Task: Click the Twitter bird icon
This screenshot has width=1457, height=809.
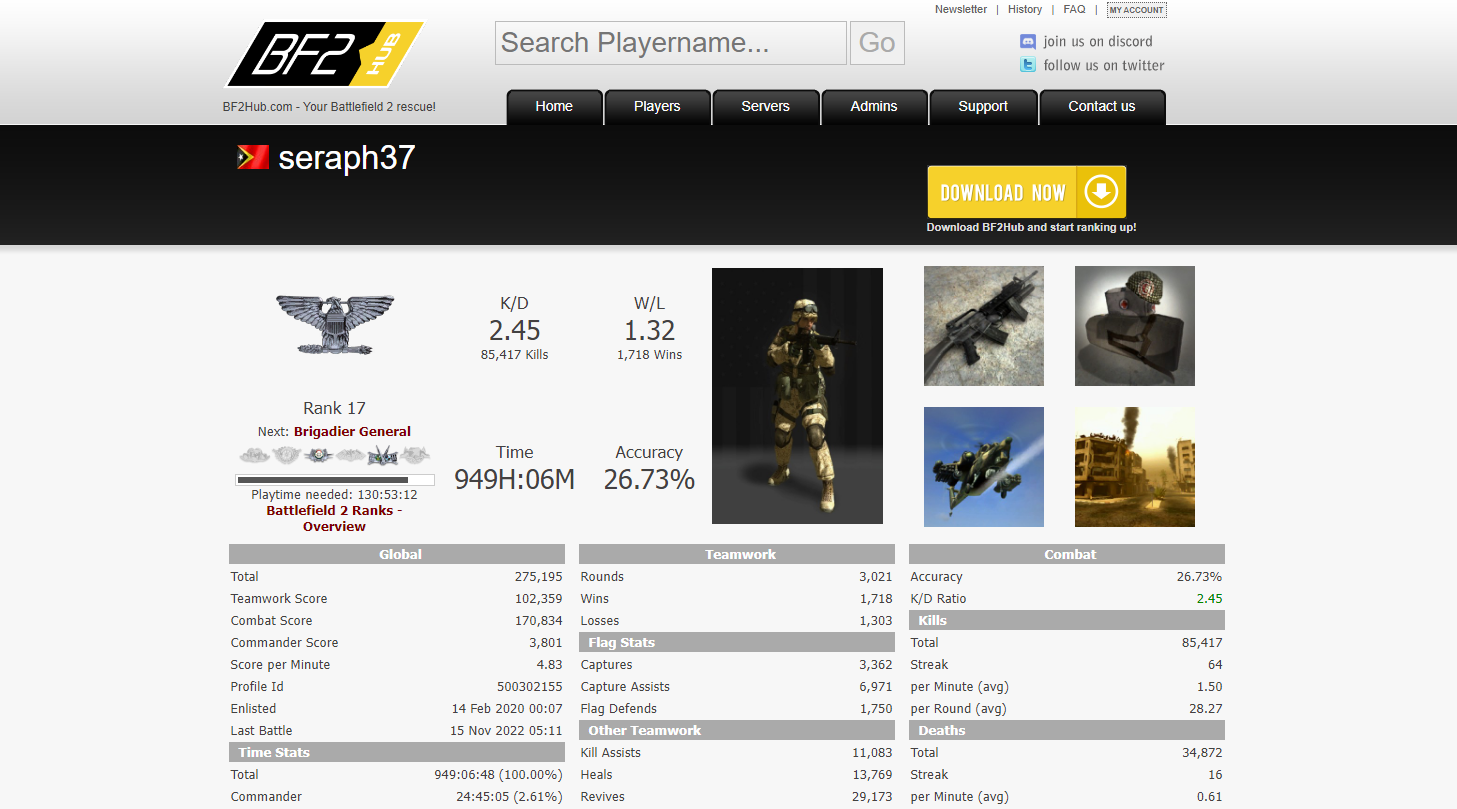Action: pyautogui.click(x=1027, y=65)
